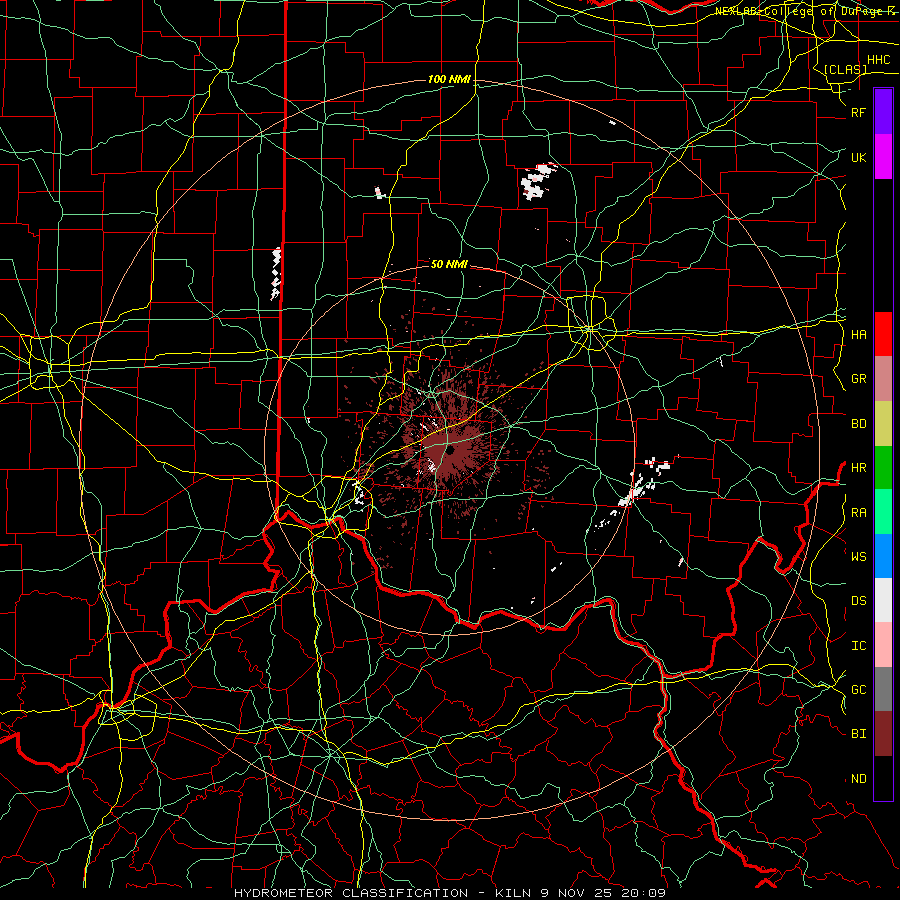This screenshot has height=900, width=900.
Task: Click the RA mint green swatch
Action: point(883,512)
